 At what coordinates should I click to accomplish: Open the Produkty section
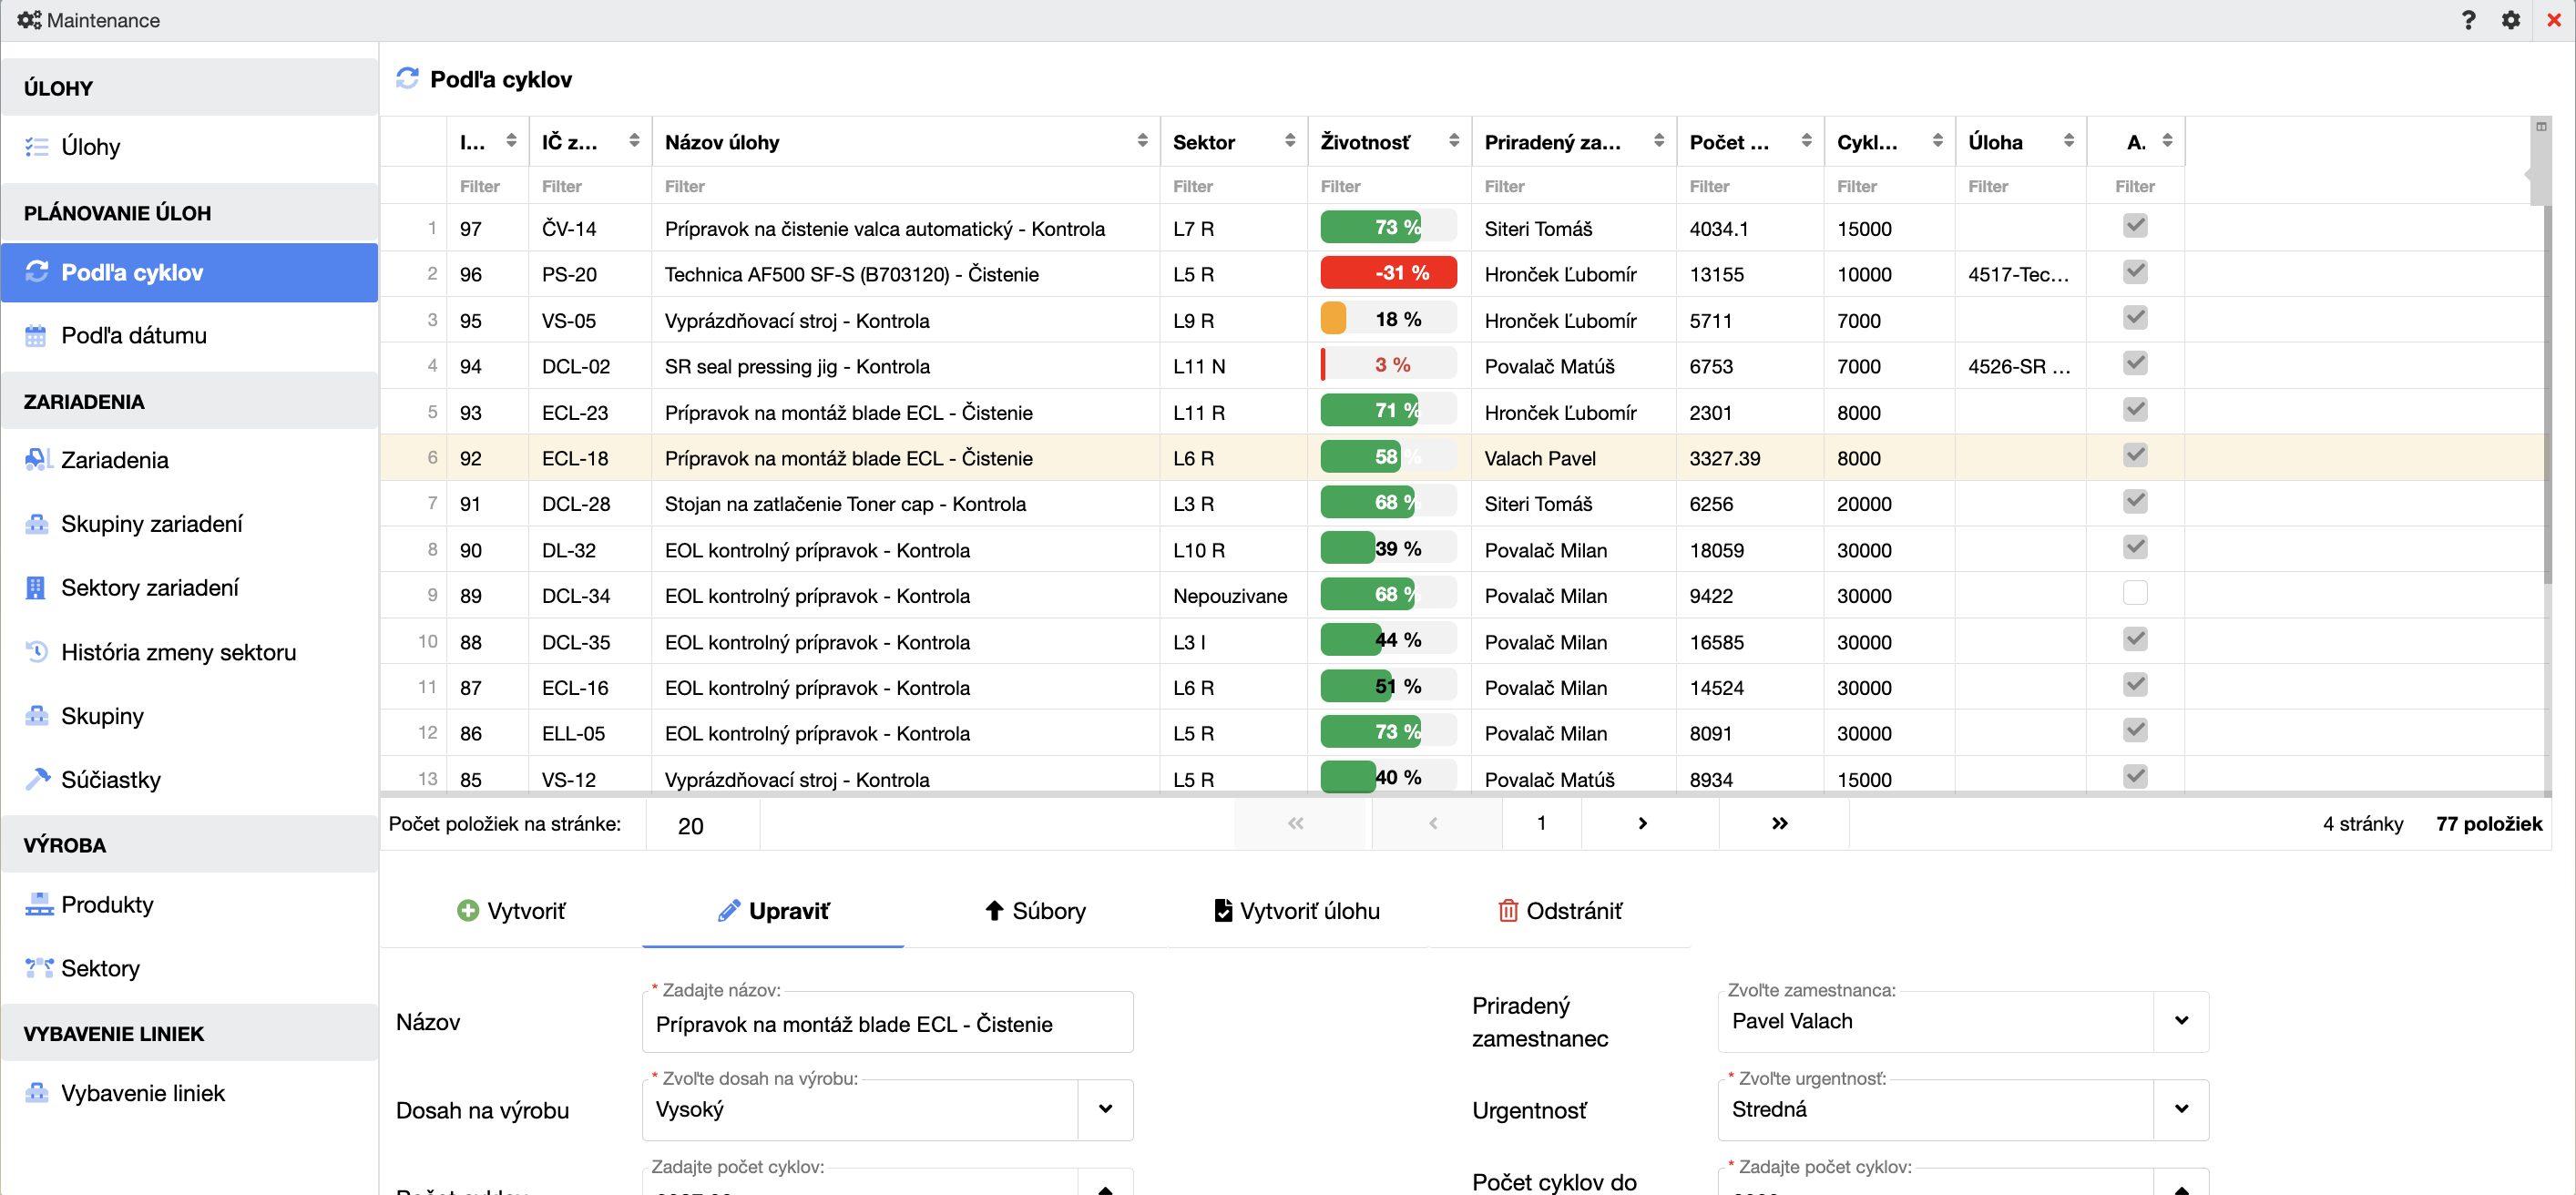tap(107, 904)
